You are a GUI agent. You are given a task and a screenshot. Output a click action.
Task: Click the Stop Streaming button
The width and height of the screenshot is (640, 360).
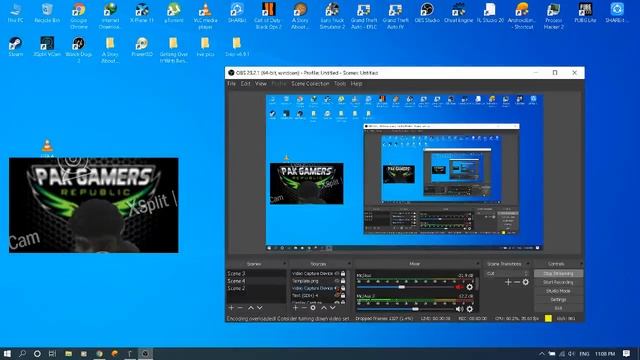pos(558,273)
